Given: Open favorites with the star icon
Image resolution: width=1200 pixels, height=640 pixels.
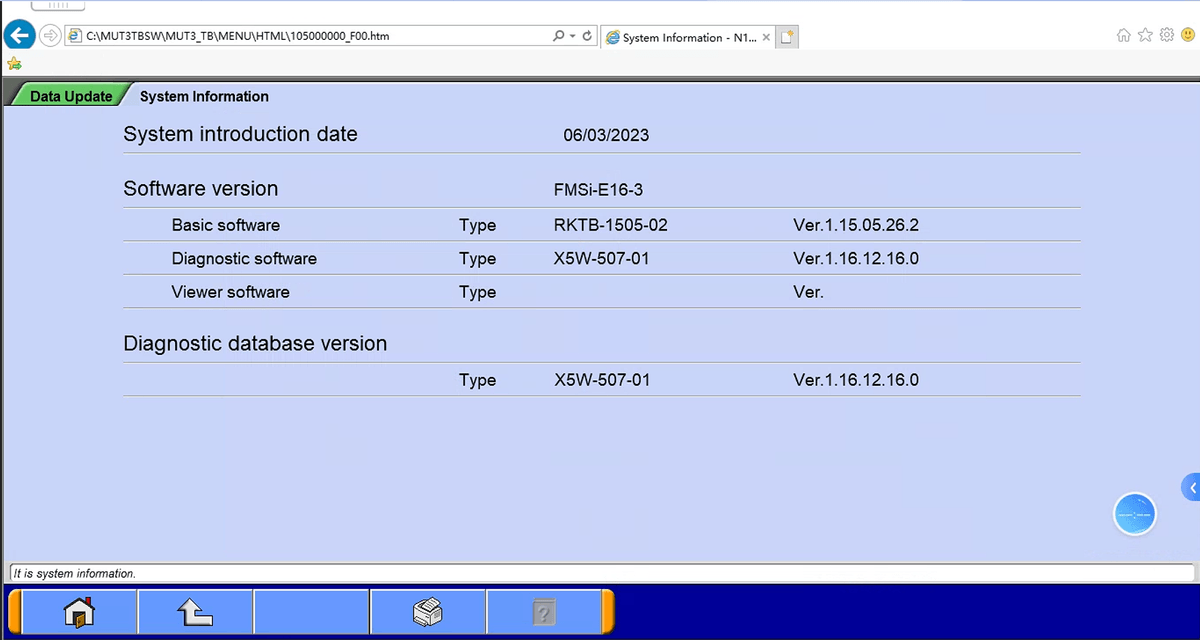Looking at the screenshot, I should pos(1145,35).
